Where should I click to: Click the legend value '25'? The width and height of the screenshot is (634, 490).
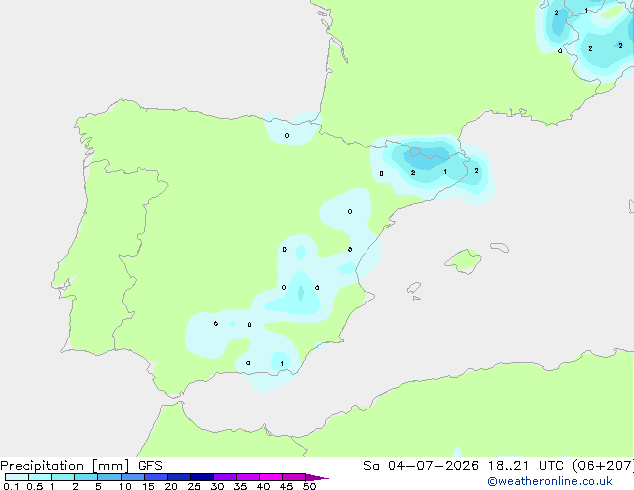194,486
